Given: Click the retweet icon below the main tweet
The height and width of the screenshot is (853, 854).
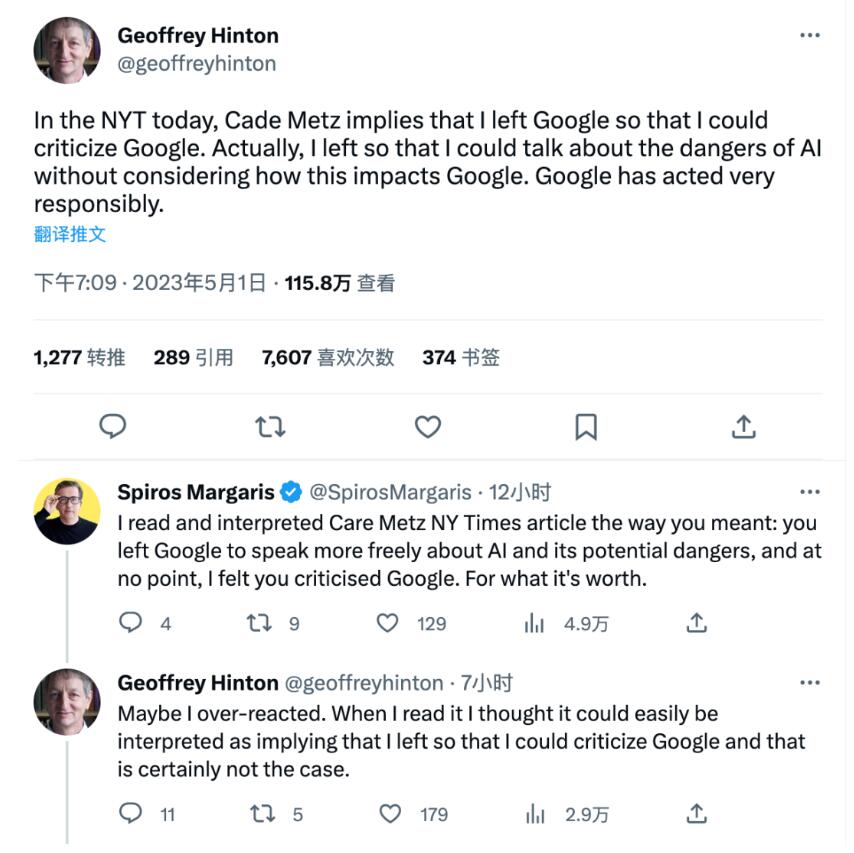Looking at the screenshot, I should pos(270,426).
